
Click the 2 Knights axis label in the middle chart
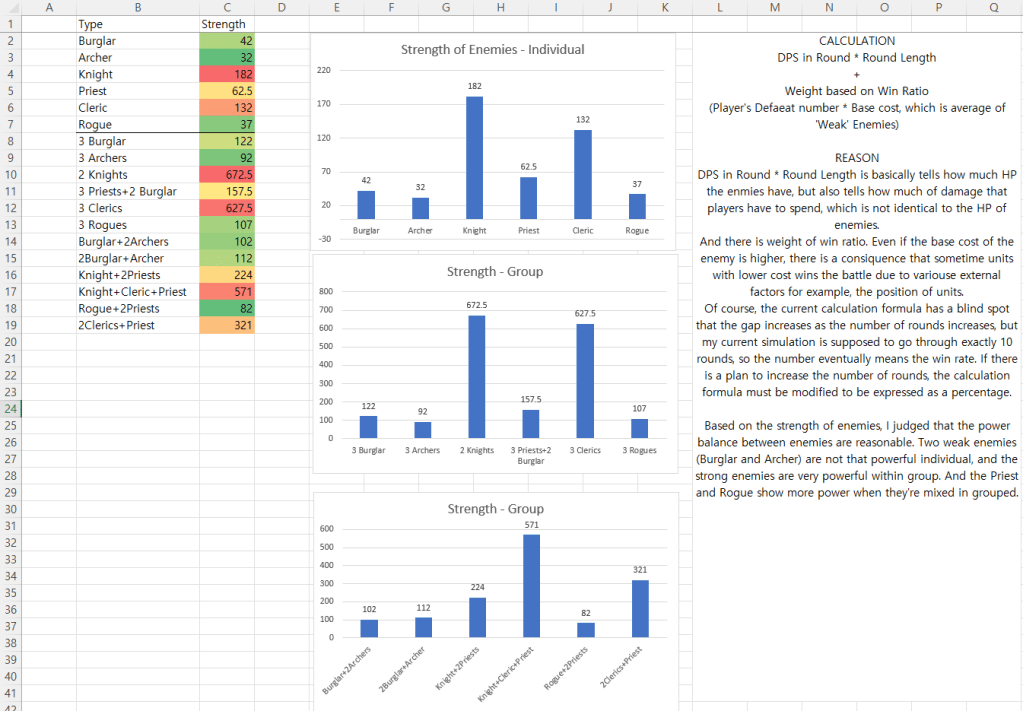point(476,451)
